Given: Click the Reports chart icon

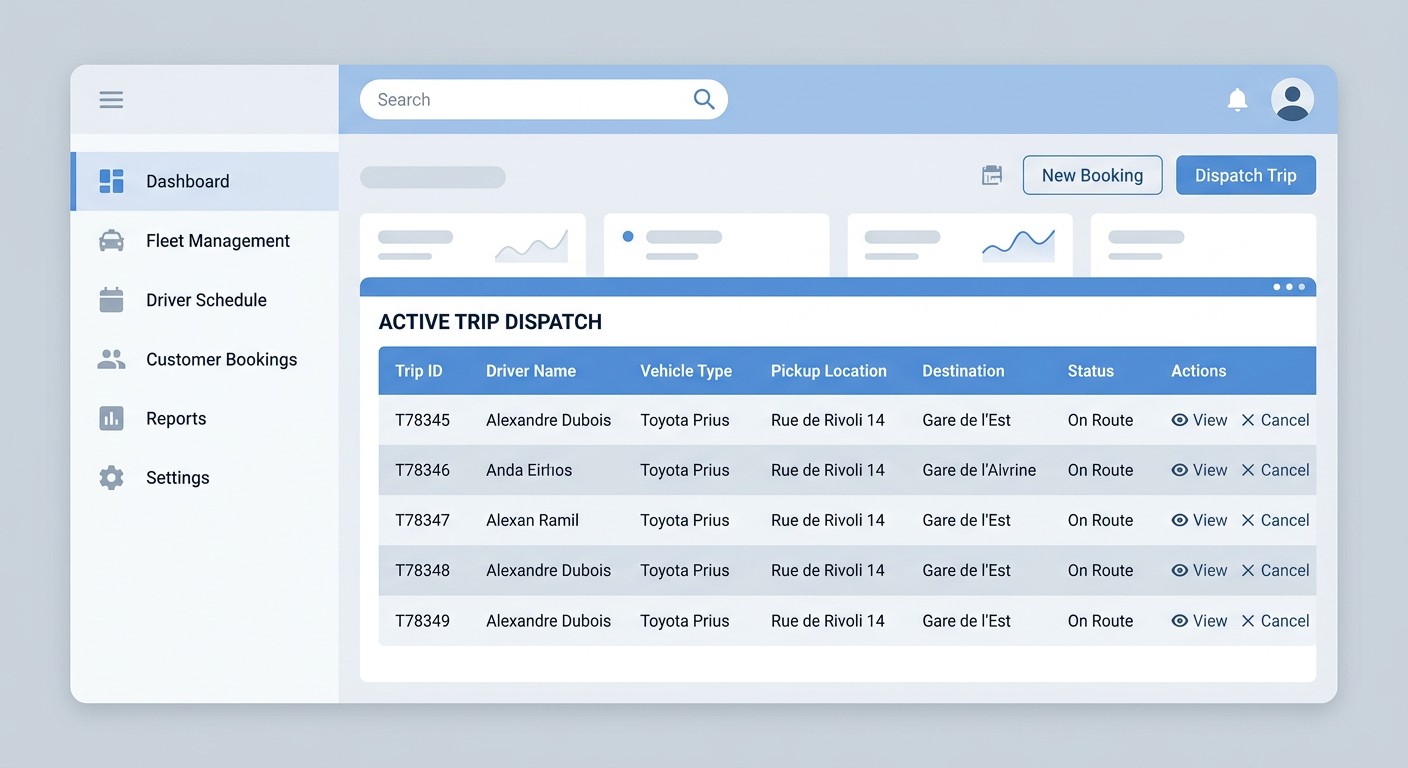Looking at the screenshot, I should (111, 418).
